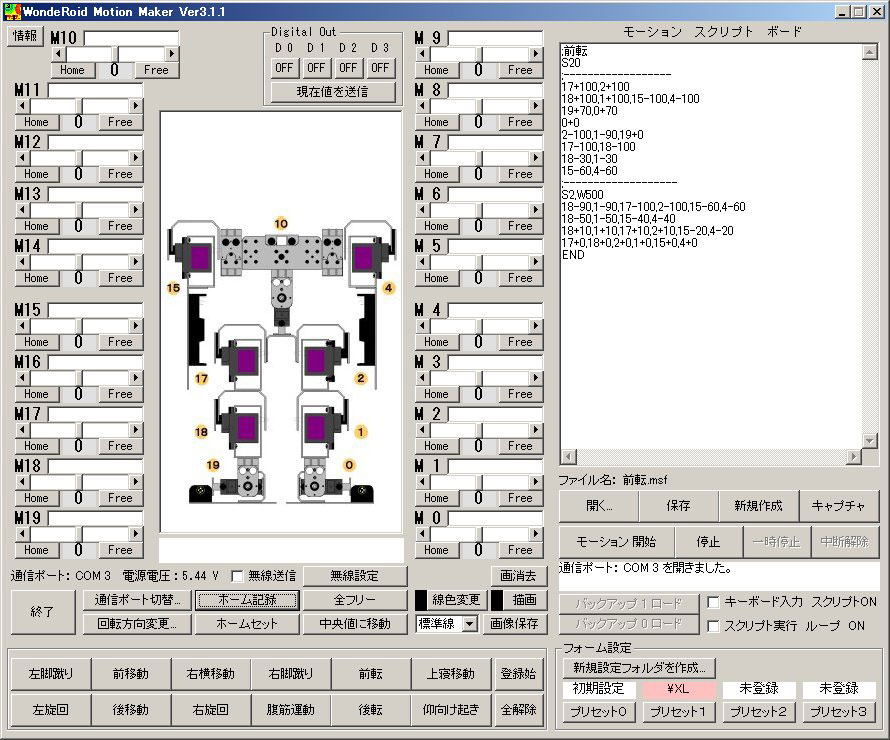Toggle Digital Out D0 from OFF
Image resolution: width=890 pixels, height=740 pixels.
(284, 68)
